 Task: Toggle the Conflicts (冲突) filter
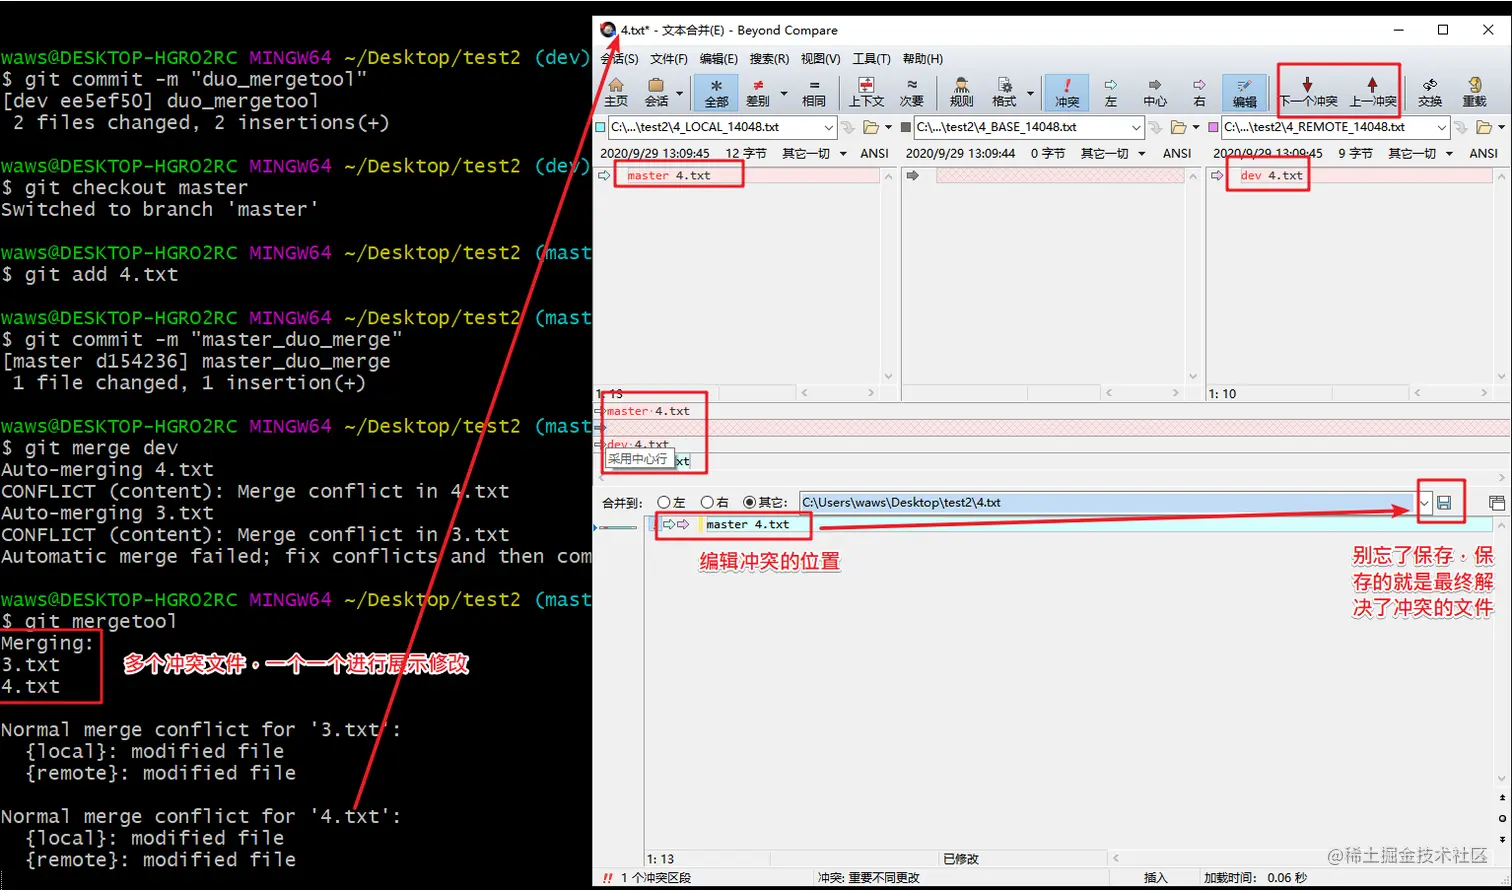click(x=1067, y=92)
